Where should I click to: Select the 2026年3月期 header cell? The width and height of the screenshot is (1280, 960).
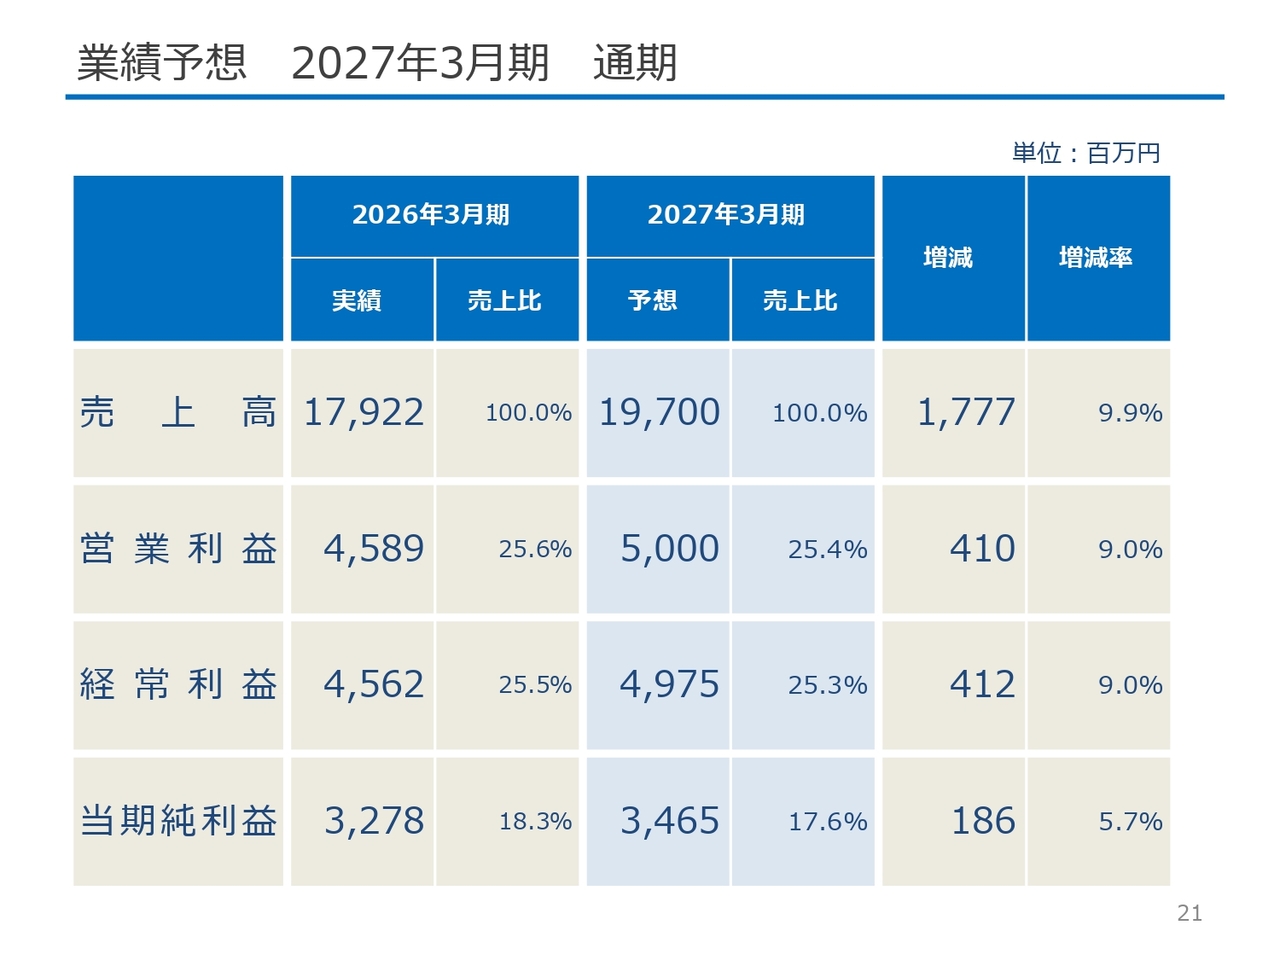tap(434, 216)
